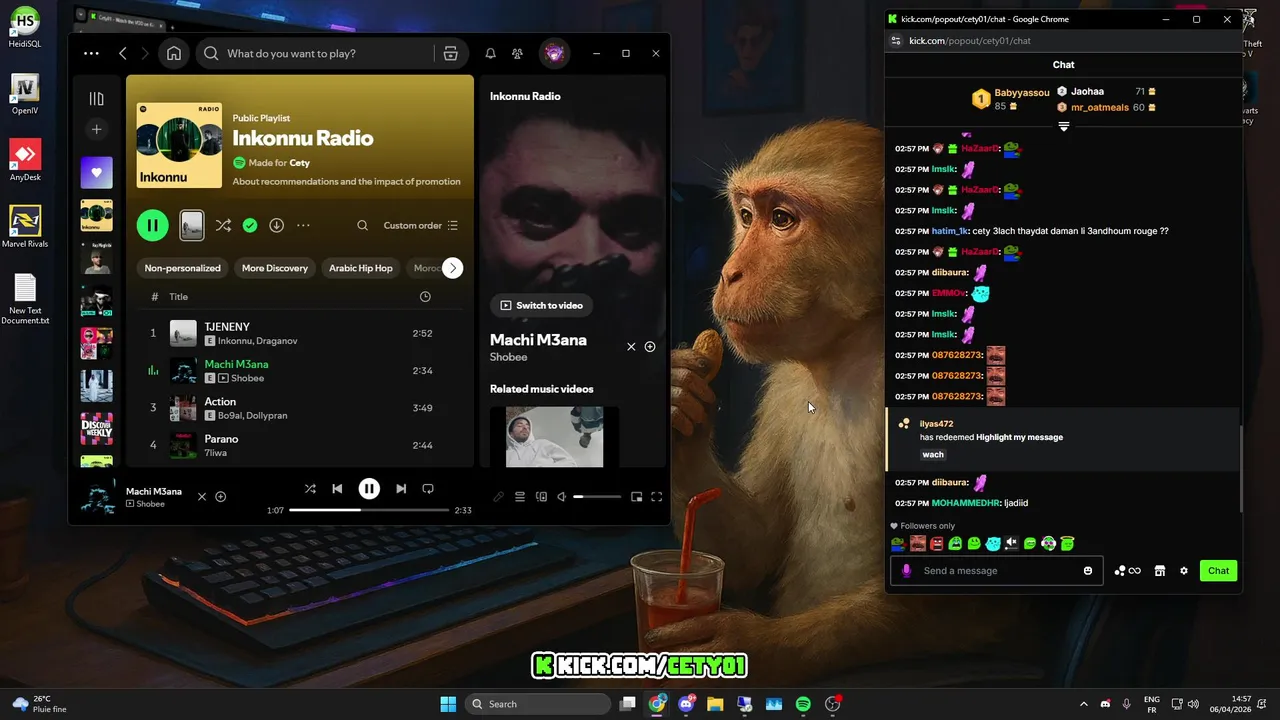Click 'About recommendations and the impact of promotion'

[346, 182]
